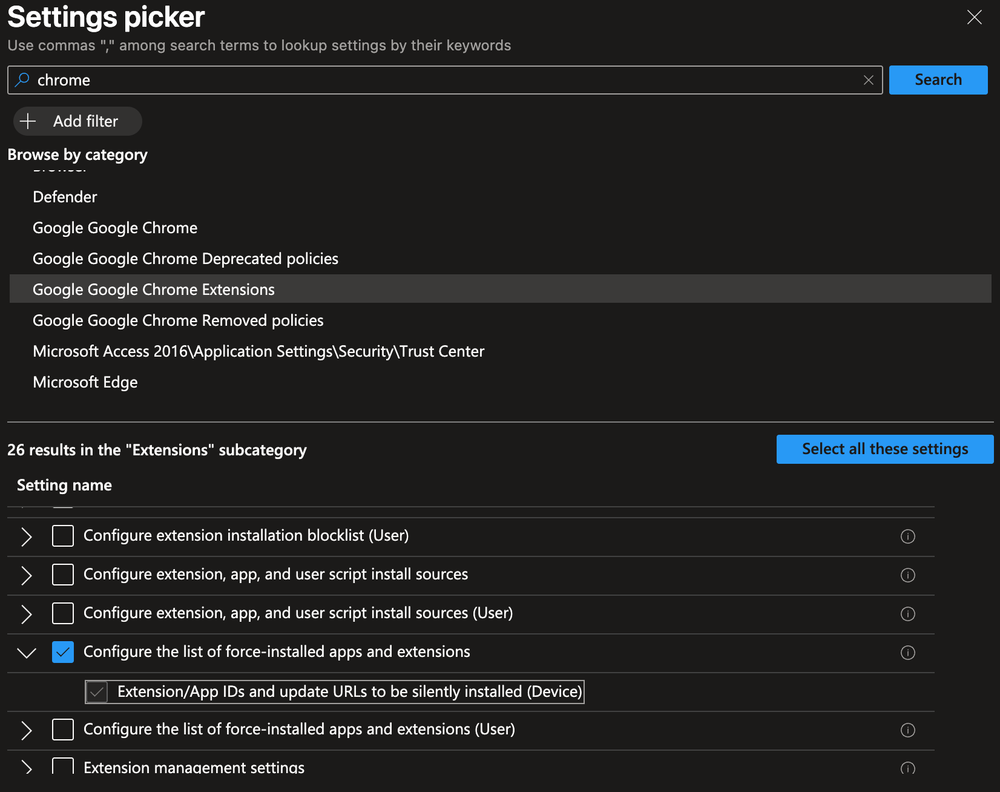Open the Microsoft Edge category
The width and height of the screenshot is (1000, 792).
(x=85, y=383)
